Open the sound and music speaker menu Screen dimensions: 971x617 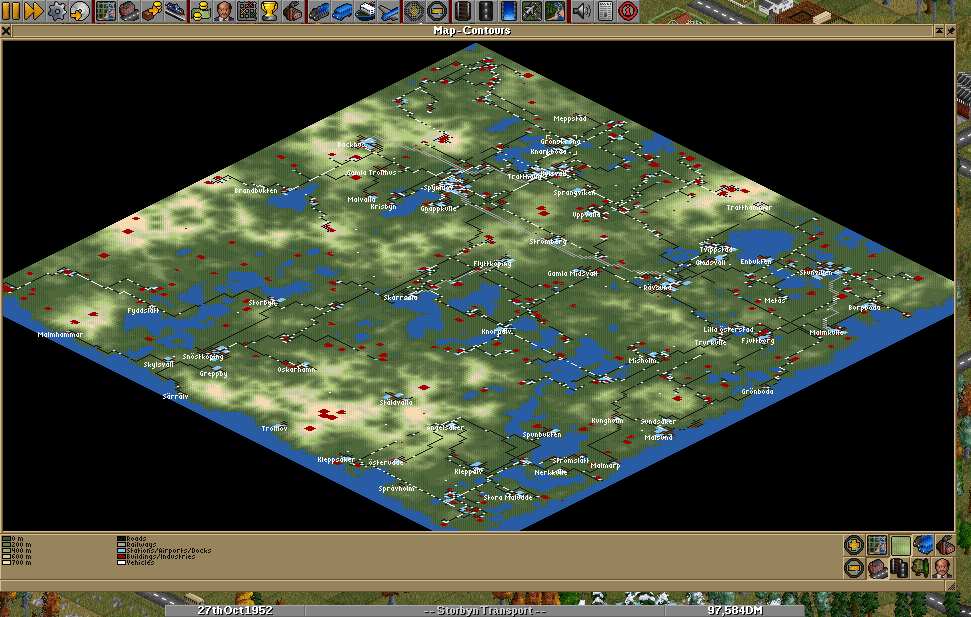coord(581,11)
